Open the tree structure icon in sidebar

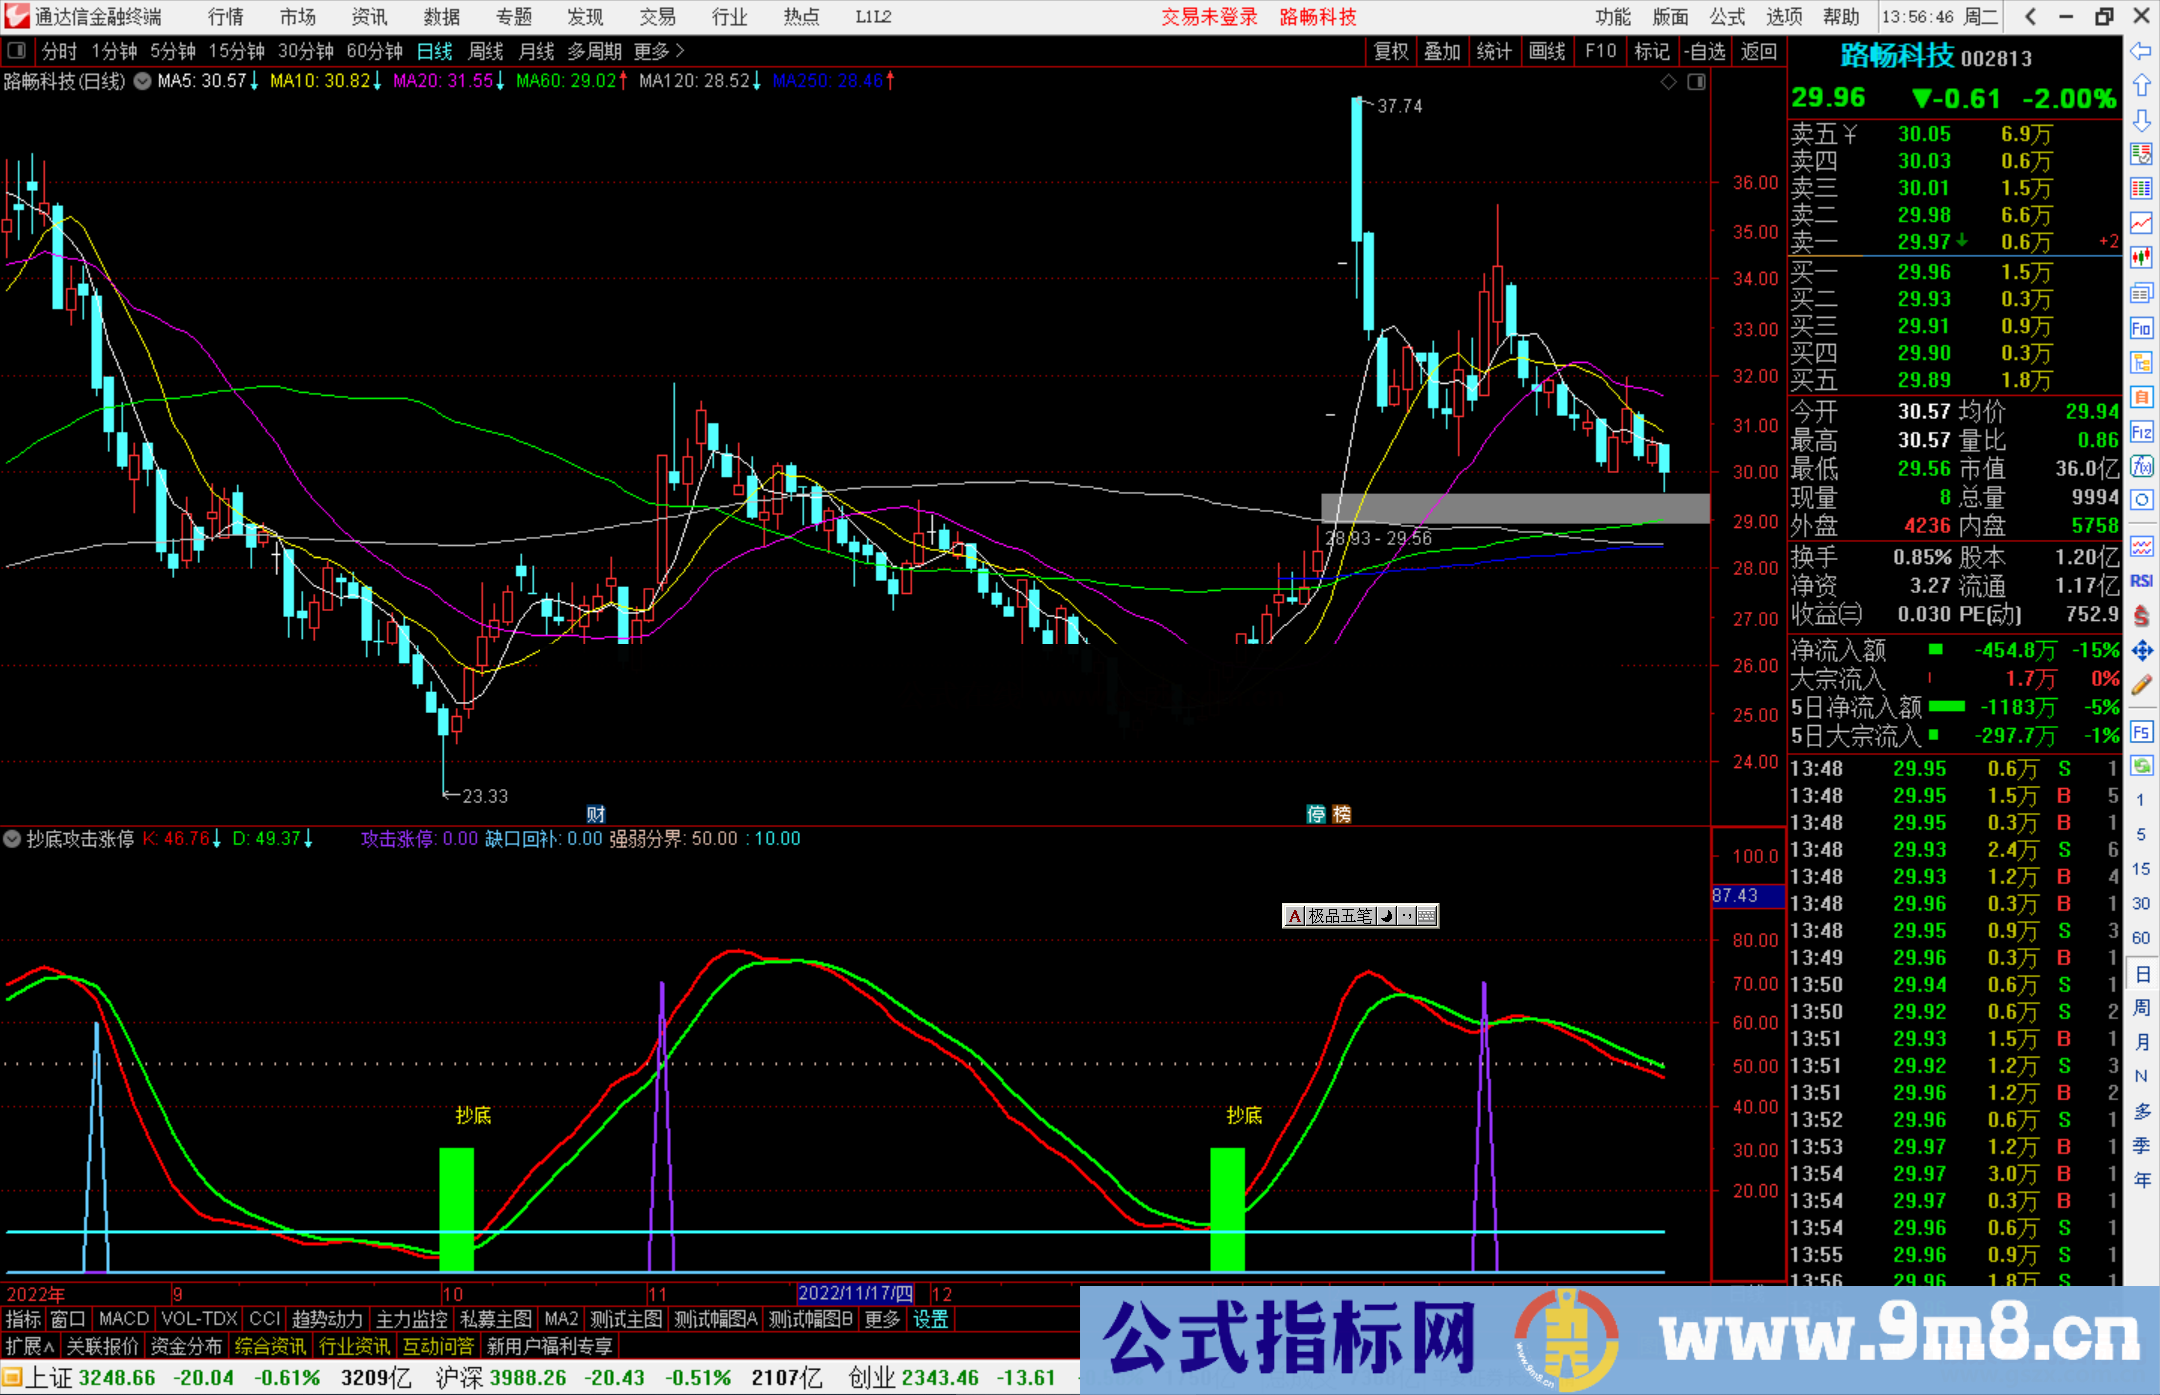pos(2141,362)
